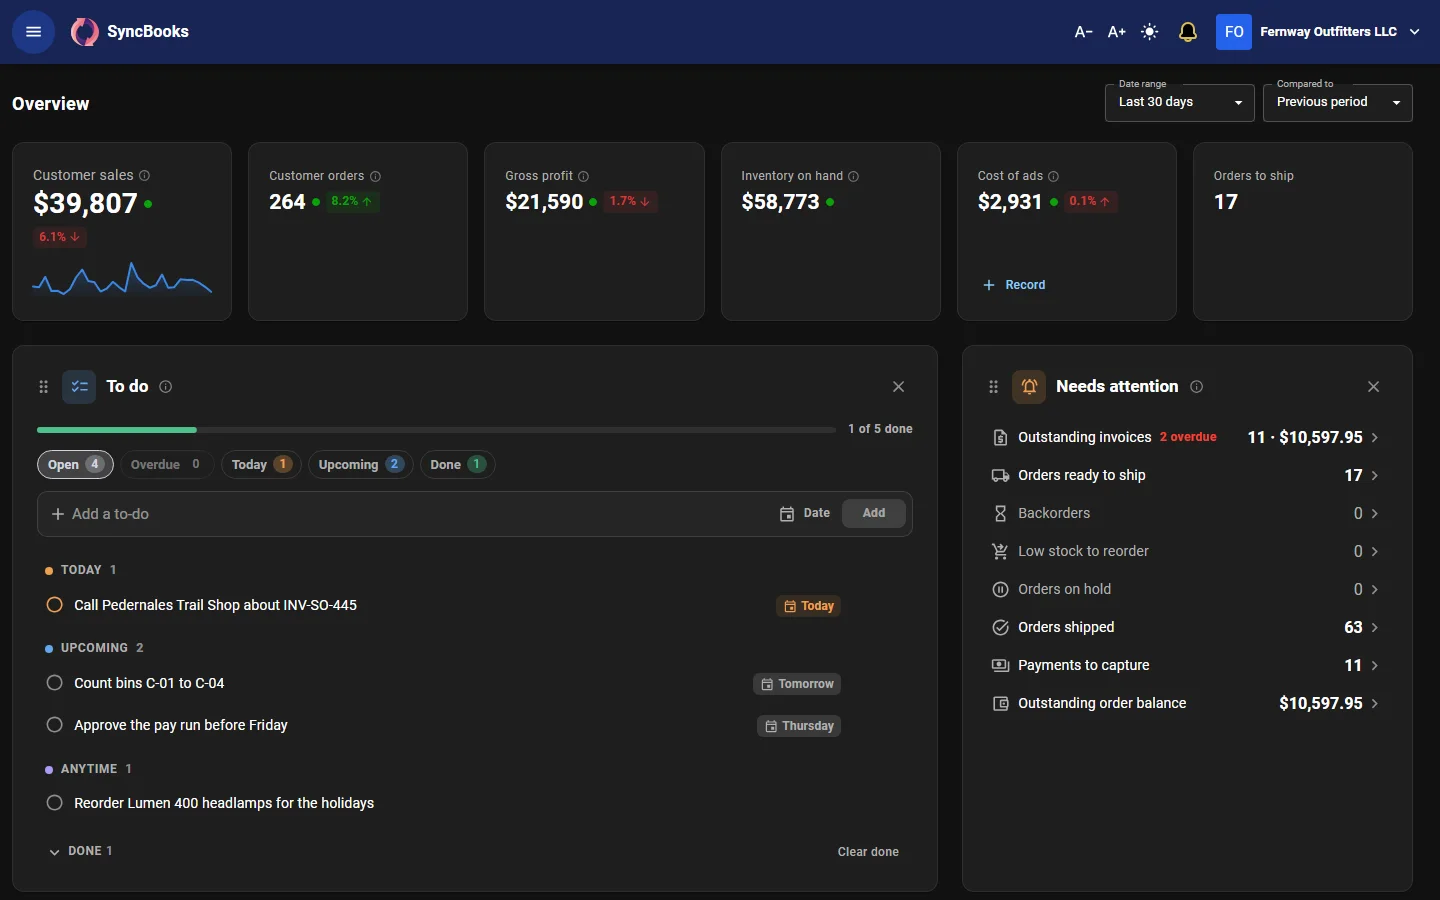Switch to the Overdue filter tab
Screen dimensions: 1440x900
(x=166, y=465)
